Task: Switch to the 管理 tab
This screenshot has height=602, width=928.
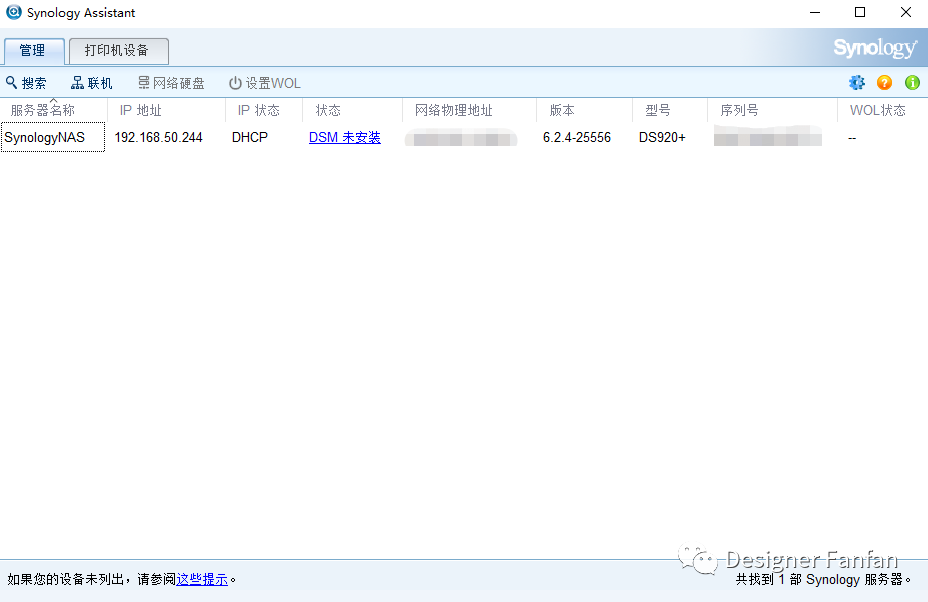Action: 34,51
